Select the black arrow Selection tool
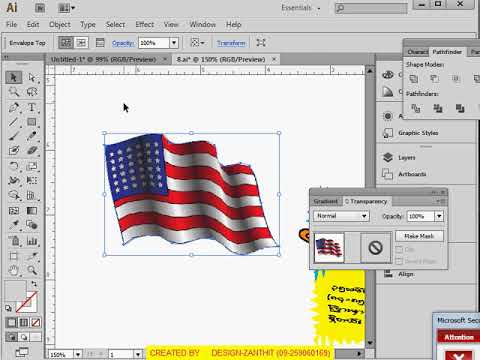The height and width of the screenshot is (360, 480). [x=14, y=77]
